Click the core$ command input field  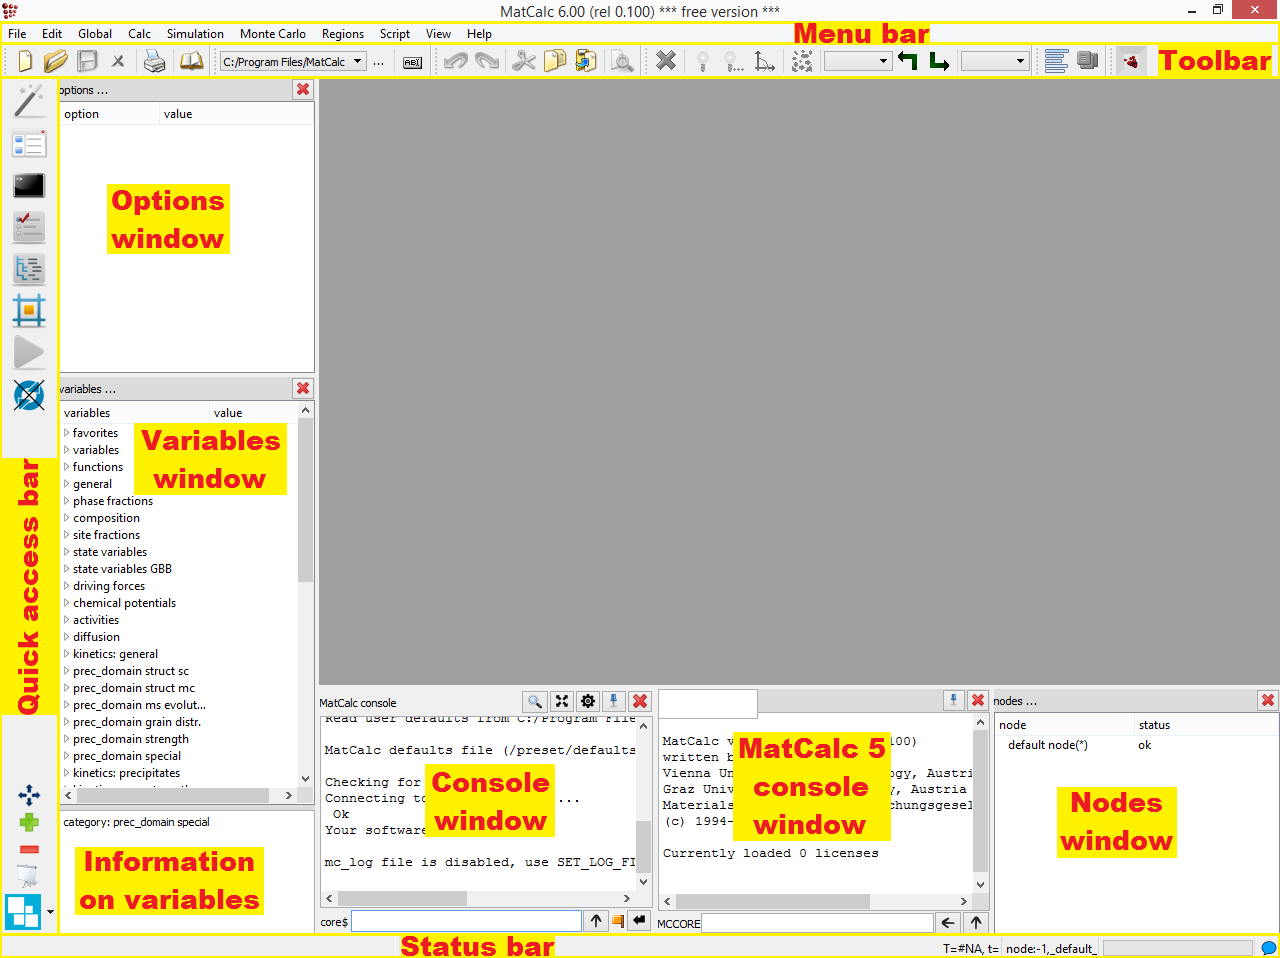click(465, 921)
